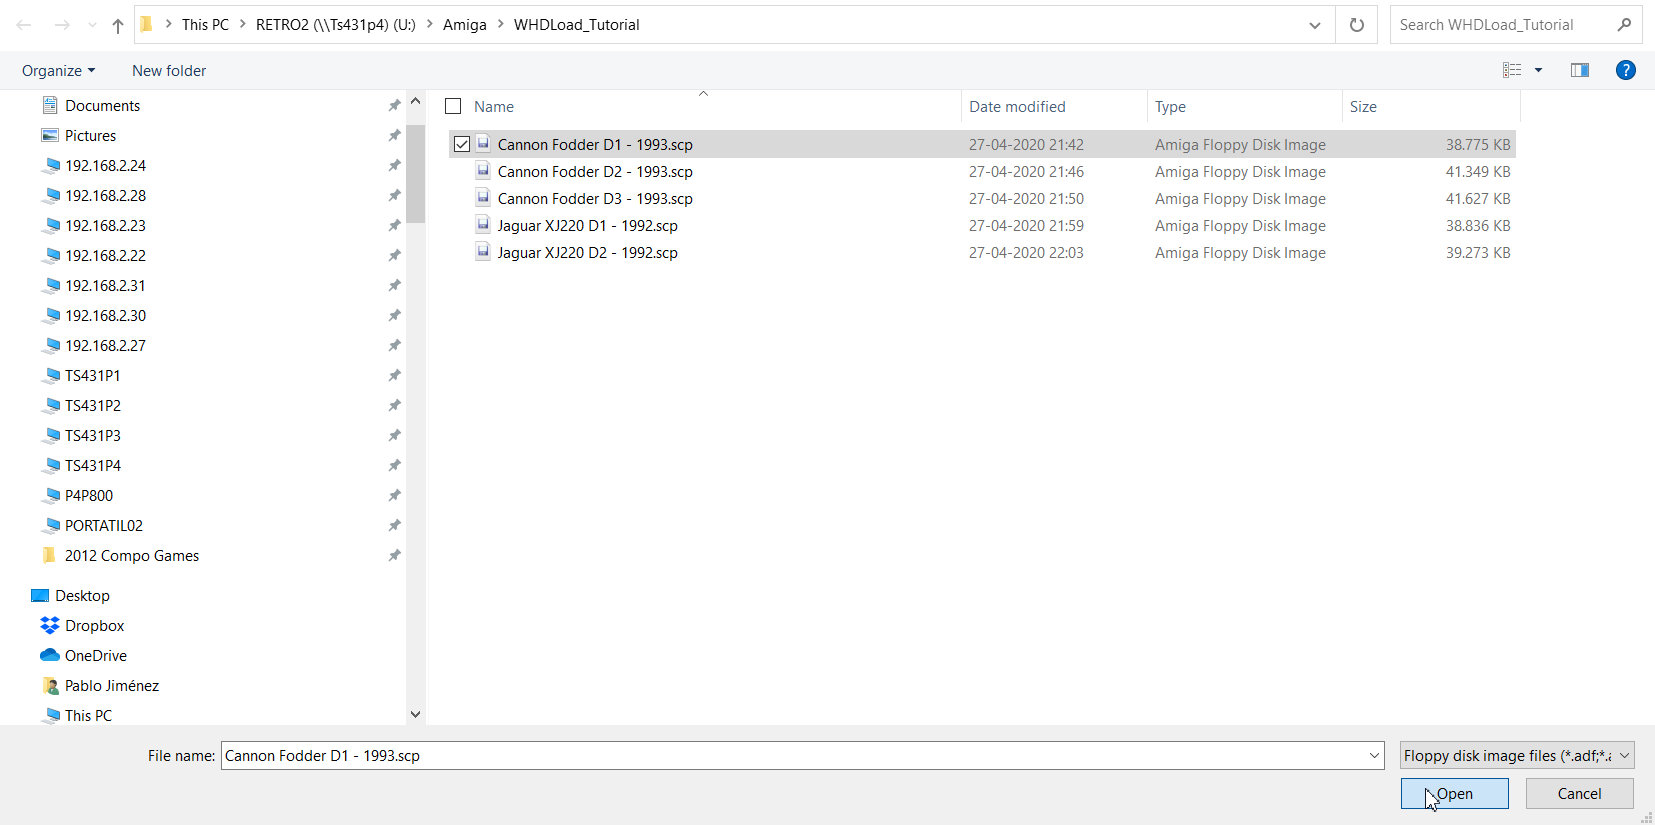Unpin Documents using its pin icon

[394, 105]
